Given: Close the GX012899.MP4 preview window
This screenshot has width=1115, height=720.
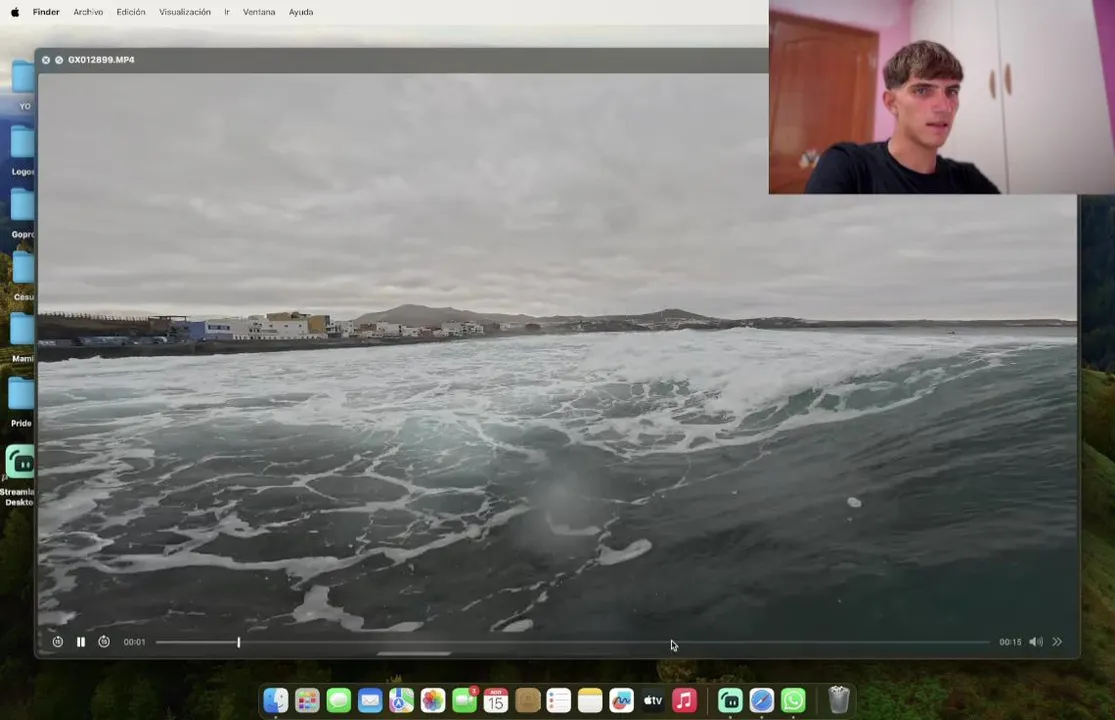Looking at the screenshot, I should 46,60.
